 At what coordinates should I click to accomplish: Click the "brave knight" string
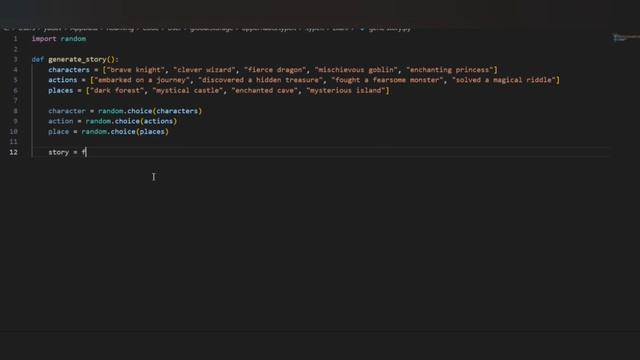(x=136, y=70)
